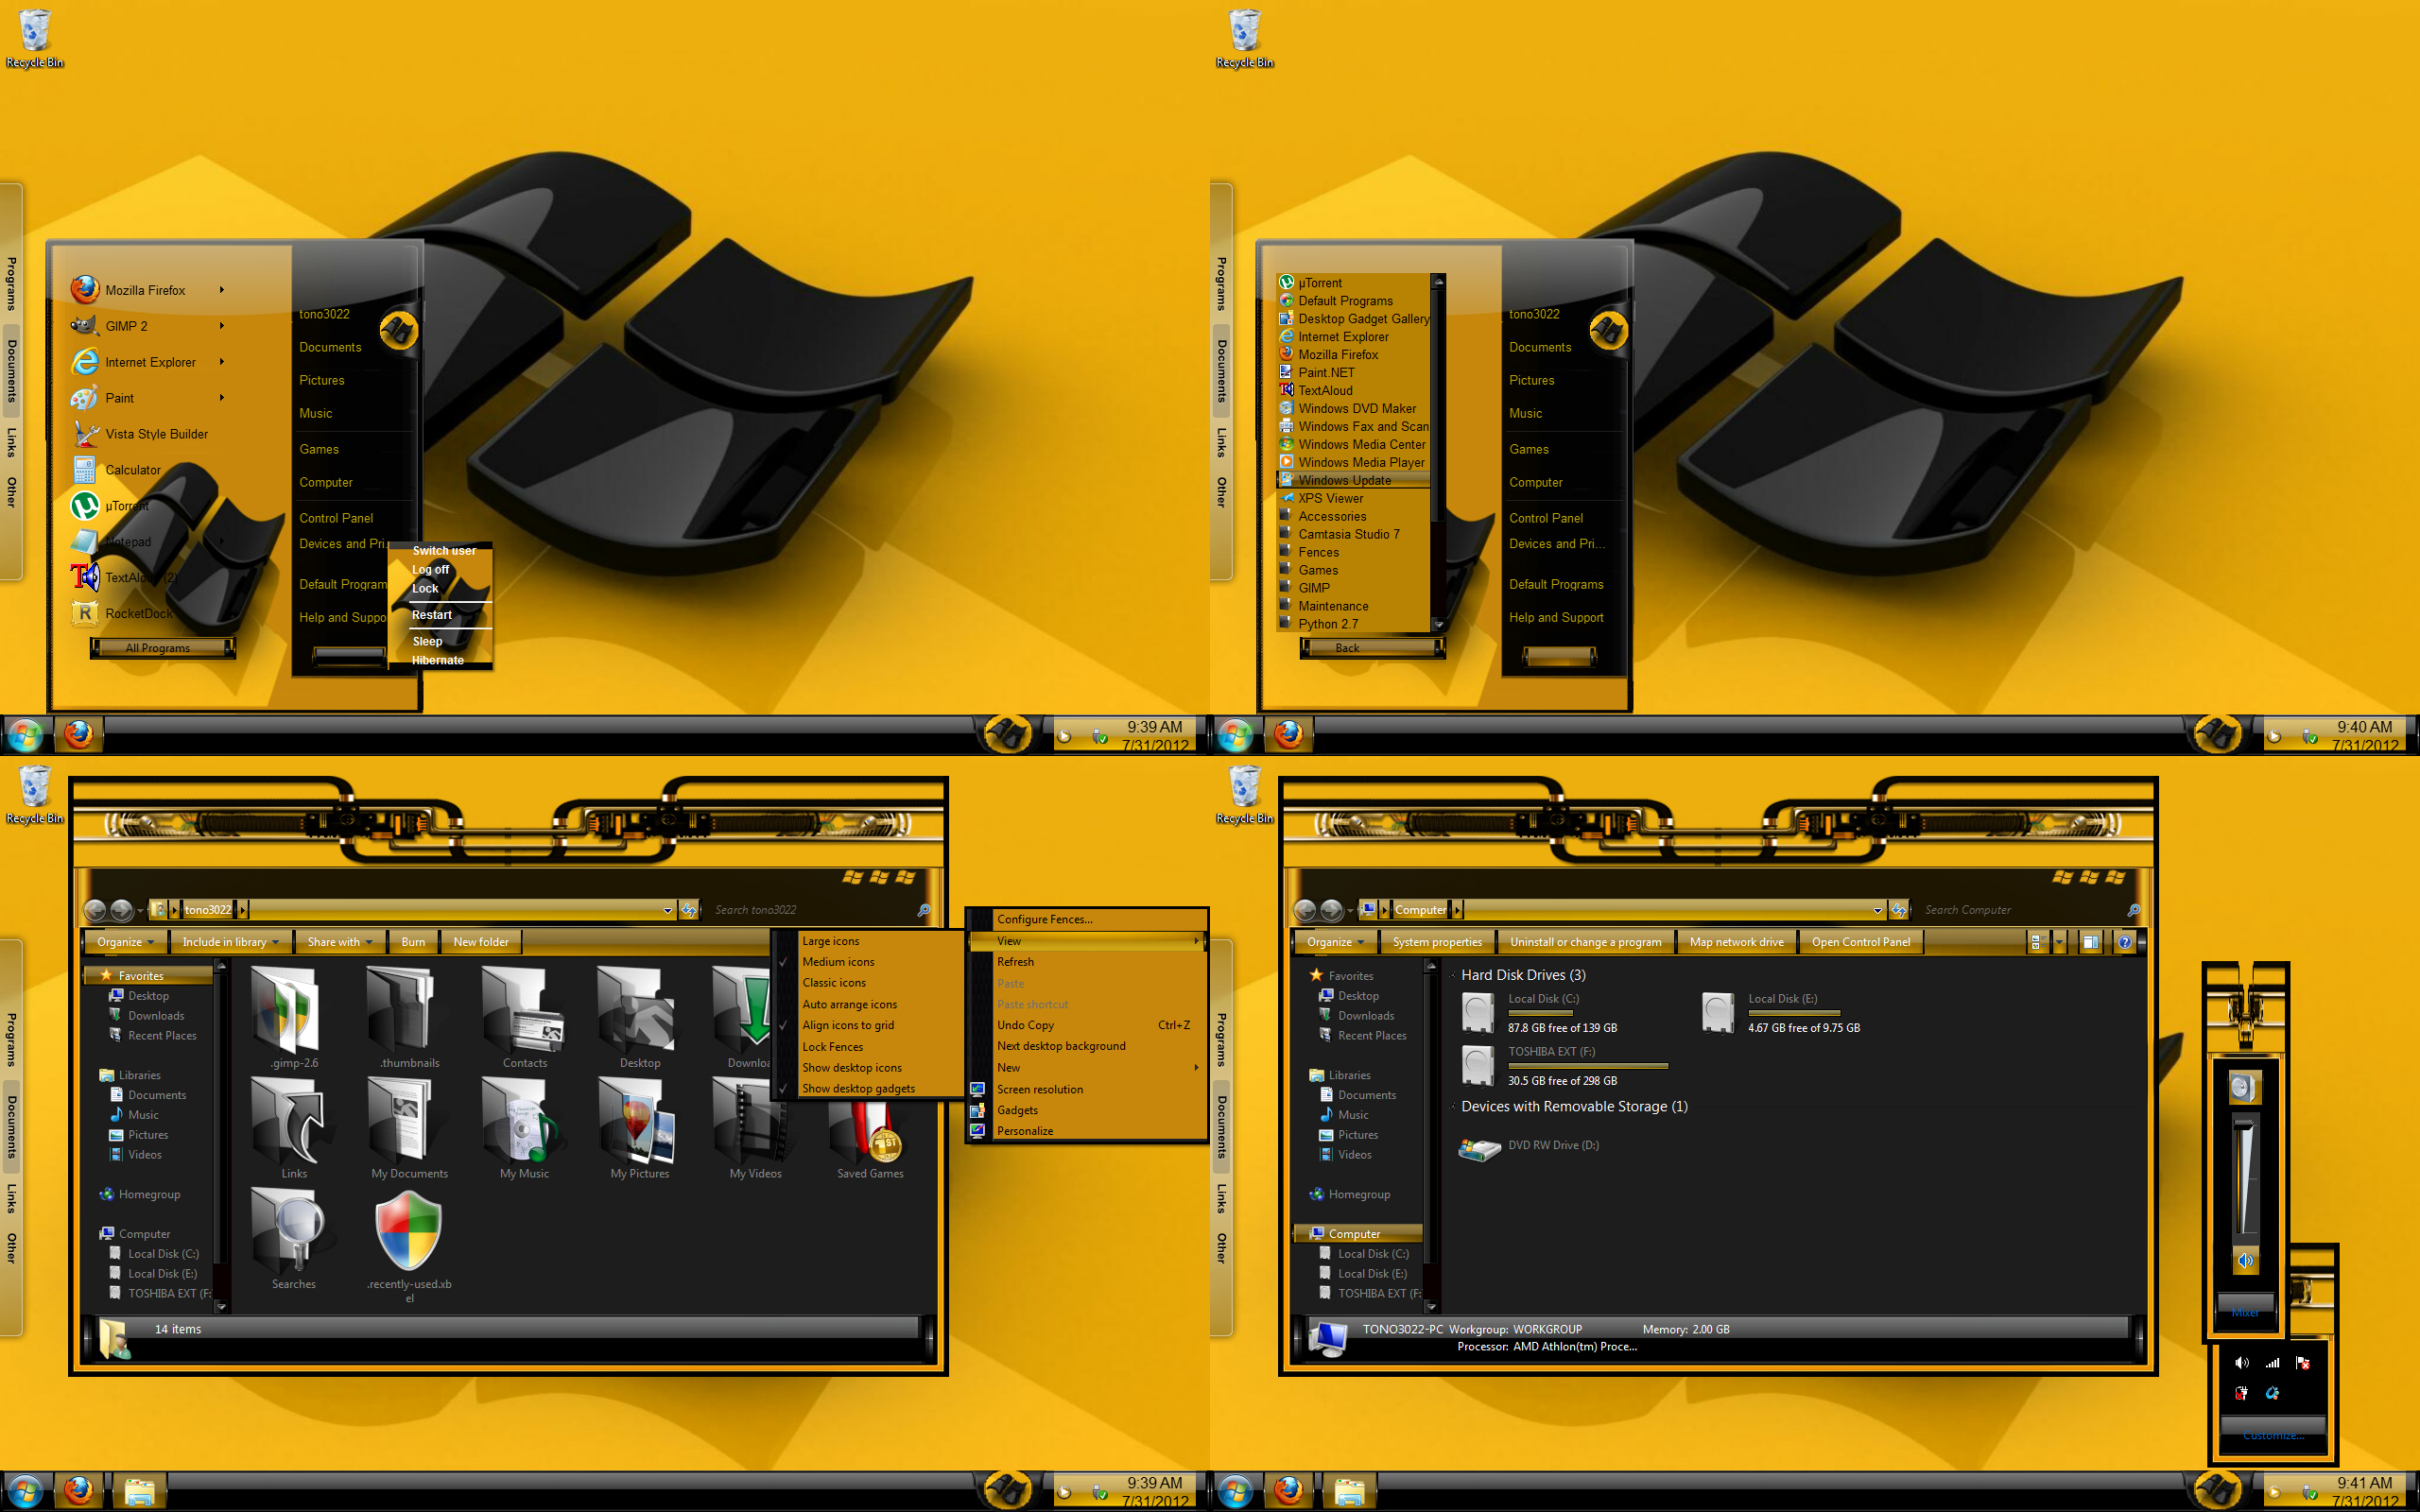Click the All Programs list scrollbar
The width and height of the screenshot is (2420, 1512).
(1438, 453)
